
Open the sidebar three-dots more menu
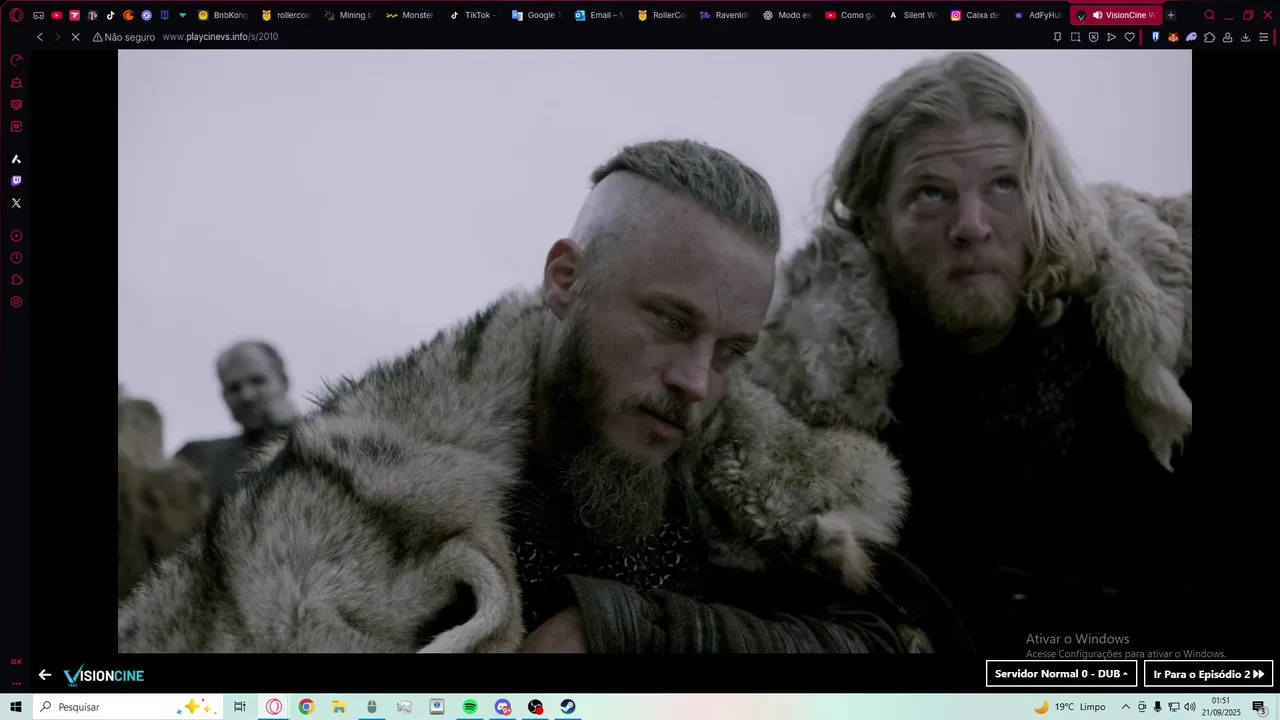pyautogui.click(x=16, y=683)
